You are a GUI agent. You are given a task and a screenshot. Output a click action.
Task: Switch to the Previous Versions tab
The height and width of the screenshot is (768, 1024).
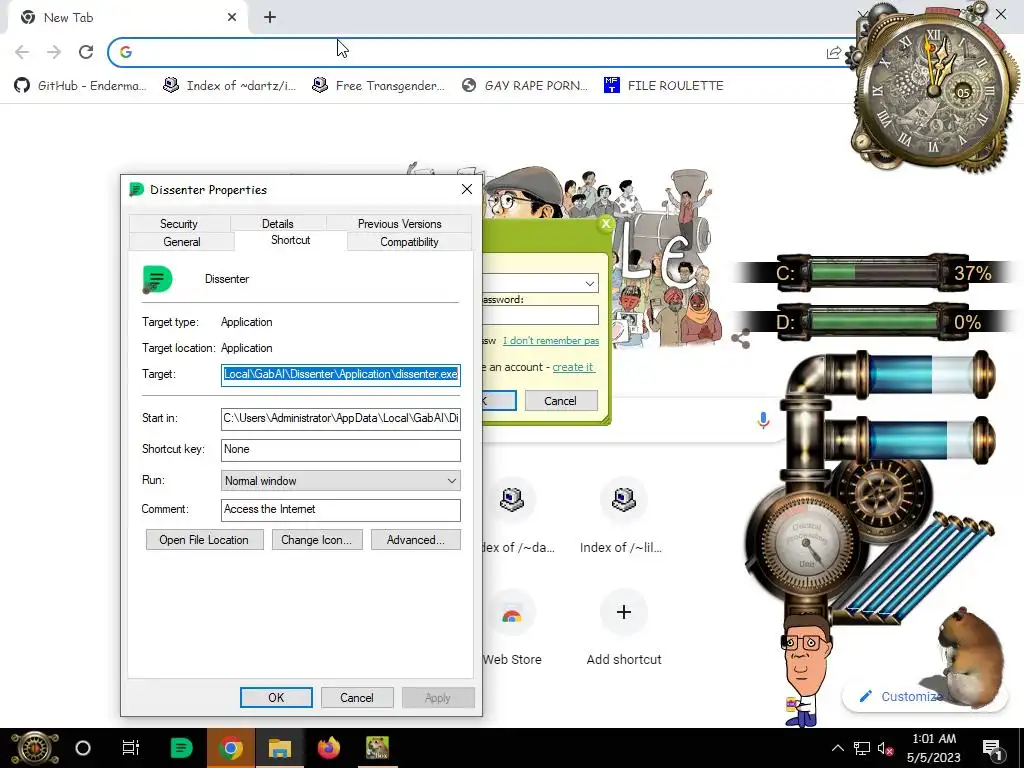399,223
